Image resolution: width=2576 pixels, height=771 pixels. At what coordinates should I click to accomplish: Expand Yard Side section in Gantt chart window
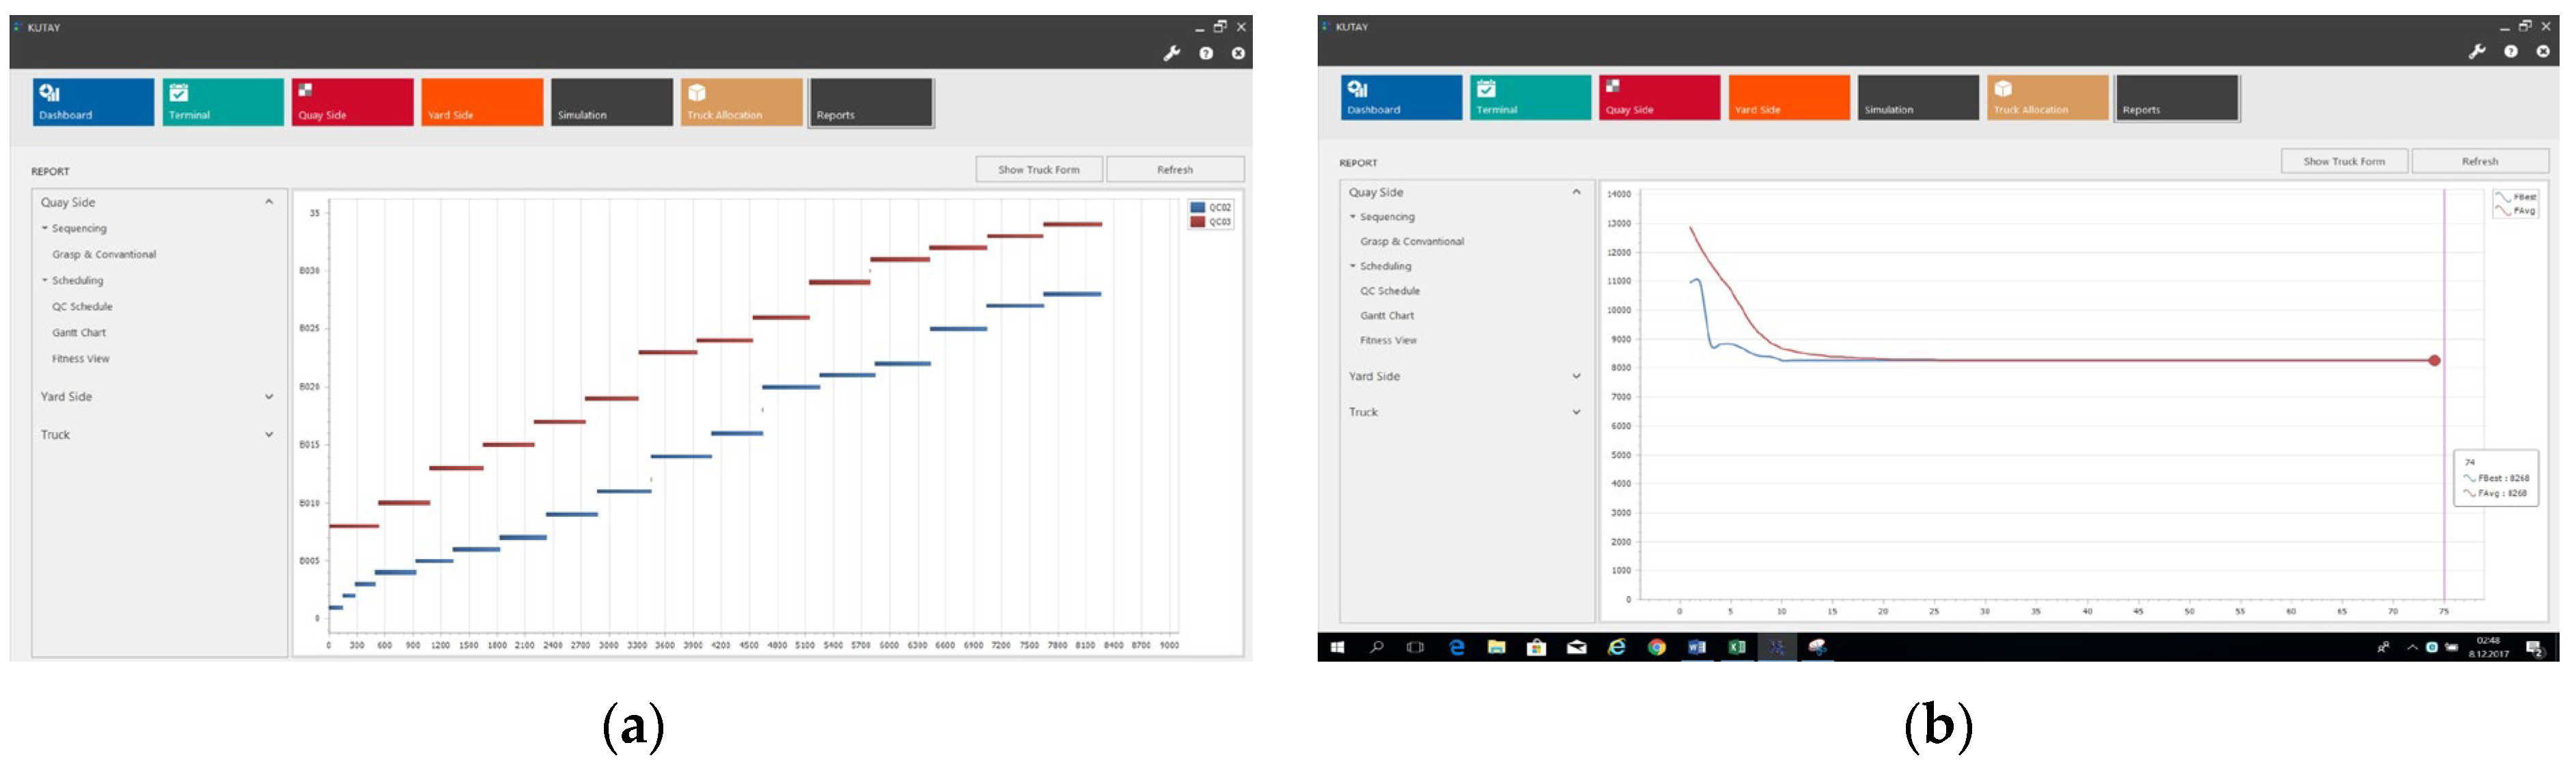[x=269, y=397]
